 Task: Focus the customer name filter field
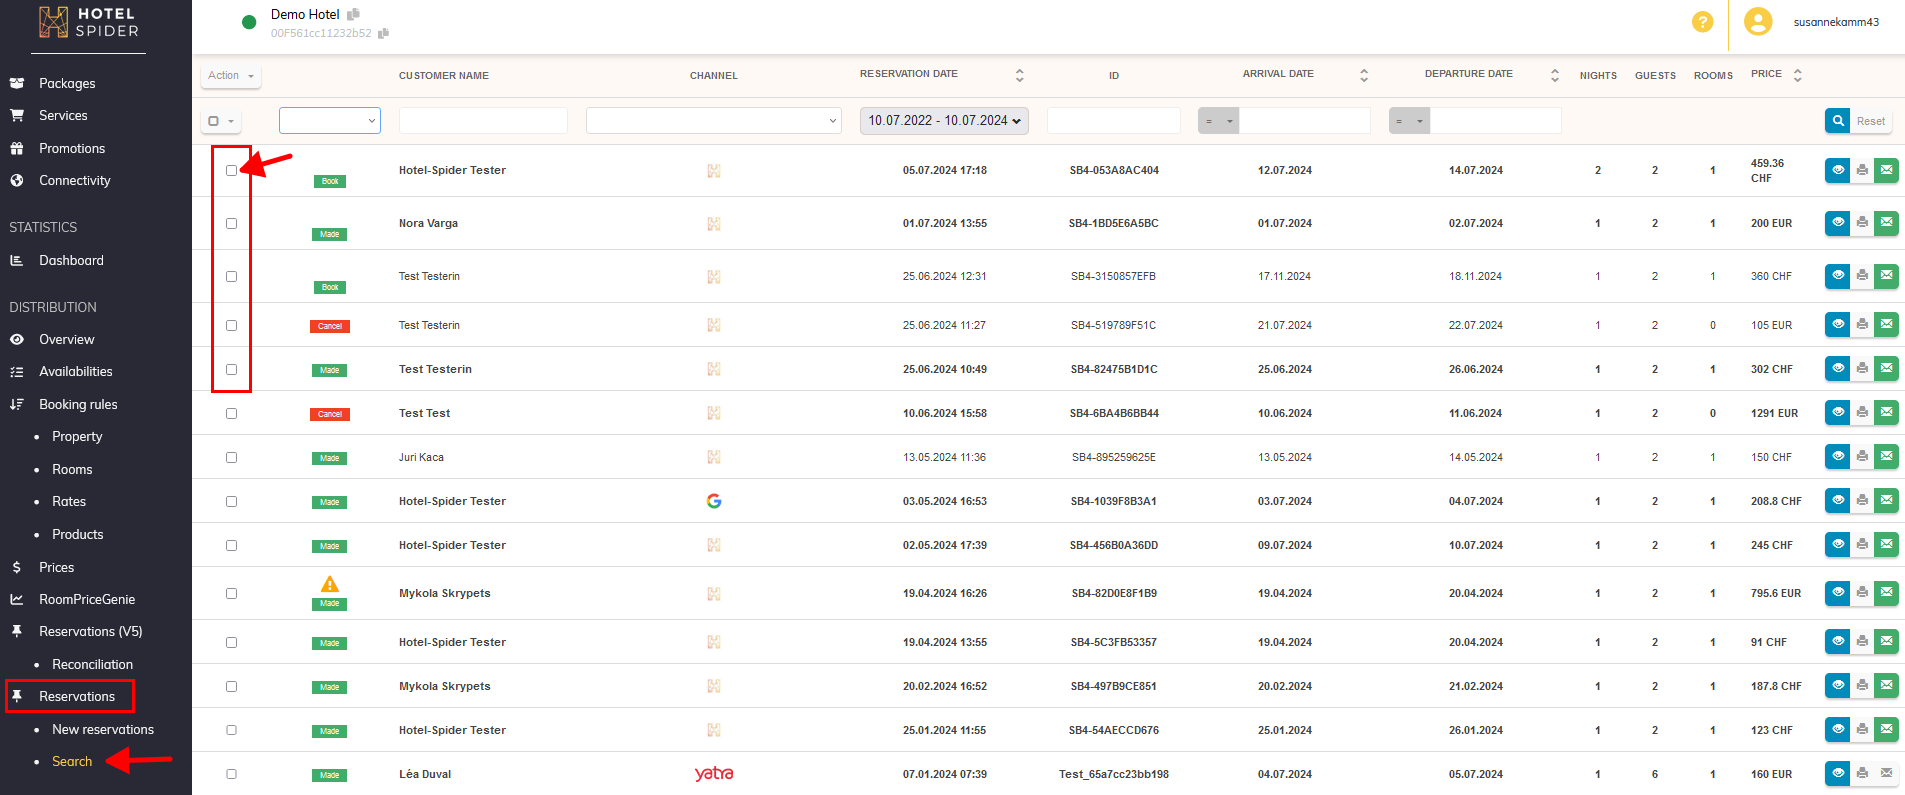pyautogui.click(x=483, y=121)
